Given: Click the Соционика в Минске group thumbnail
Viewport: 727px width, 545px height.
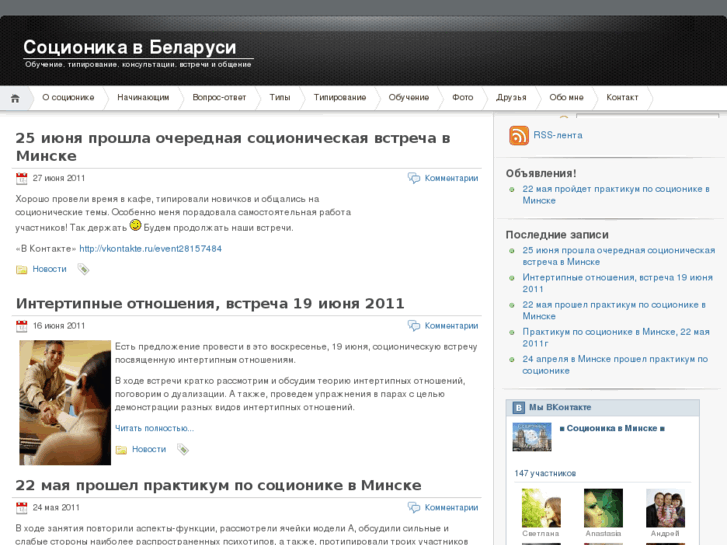Looking at the screenshot, I should (532, 437).
